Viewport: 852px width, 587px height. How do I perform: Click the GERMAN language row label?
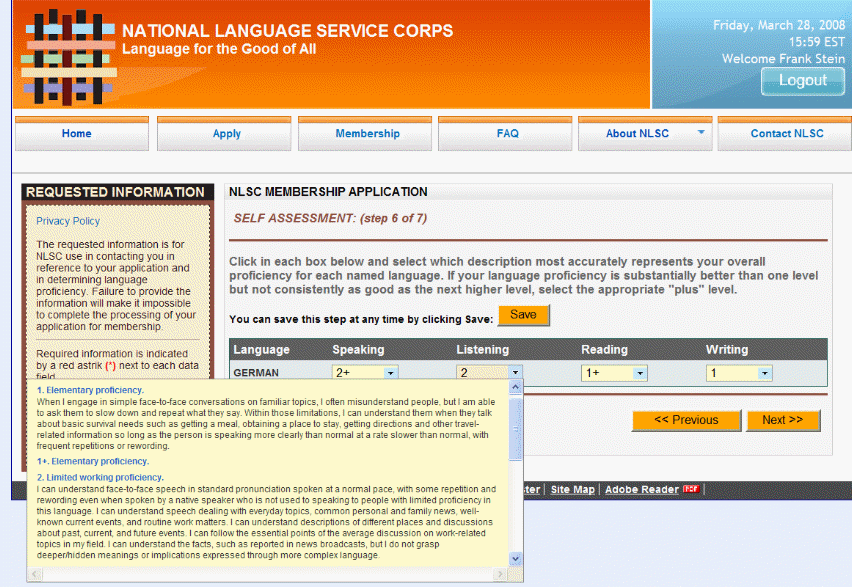pyautogui.click(x=256, y=373)
